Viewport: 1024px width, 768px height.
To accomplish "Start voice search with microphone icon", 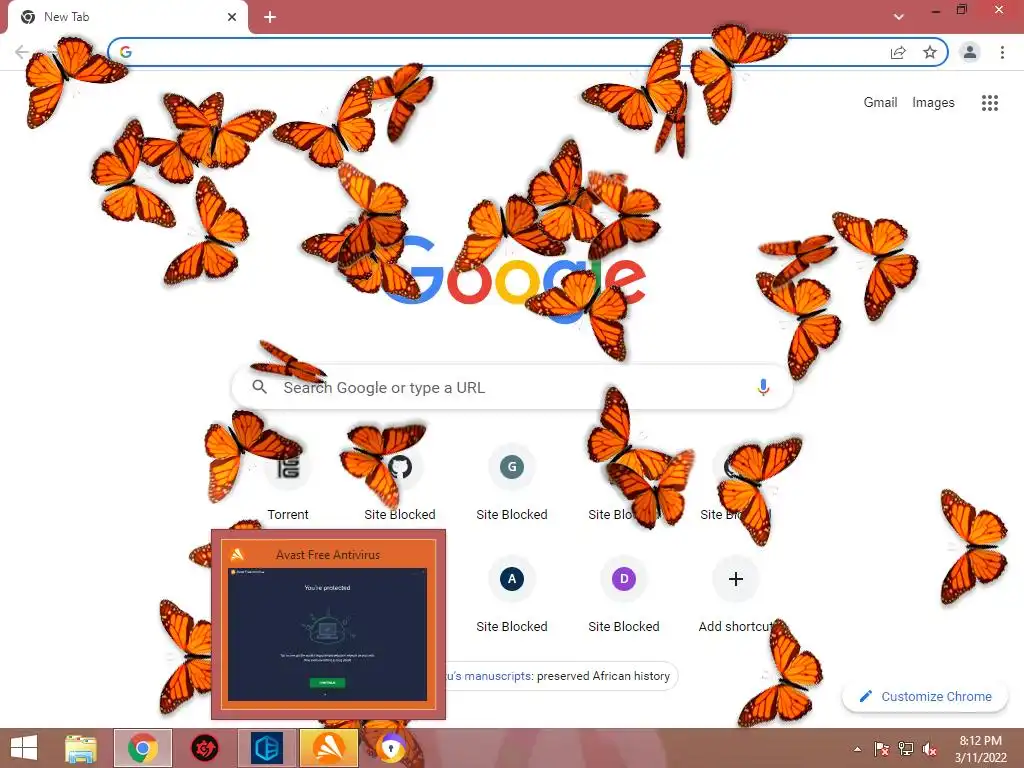I will point(763,387).
